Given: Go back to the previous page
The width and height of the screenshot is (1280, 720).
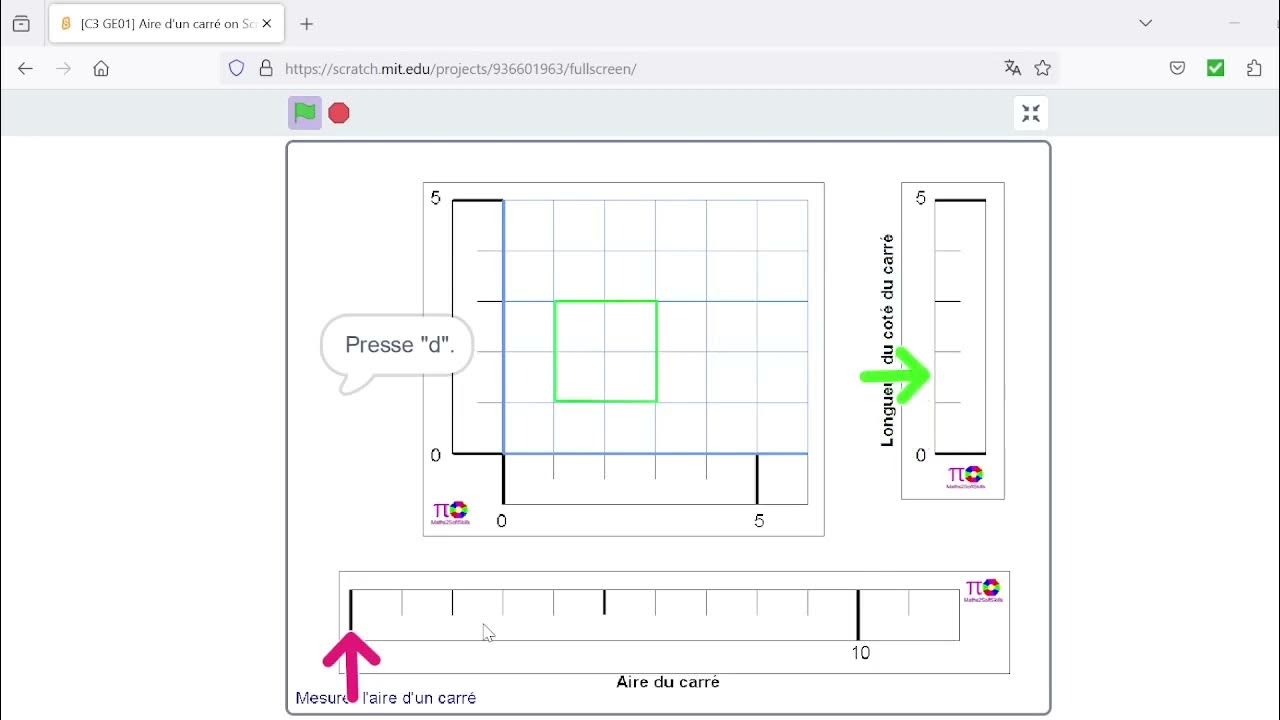Looking at the screenshot, I should [x=26, y=68].
